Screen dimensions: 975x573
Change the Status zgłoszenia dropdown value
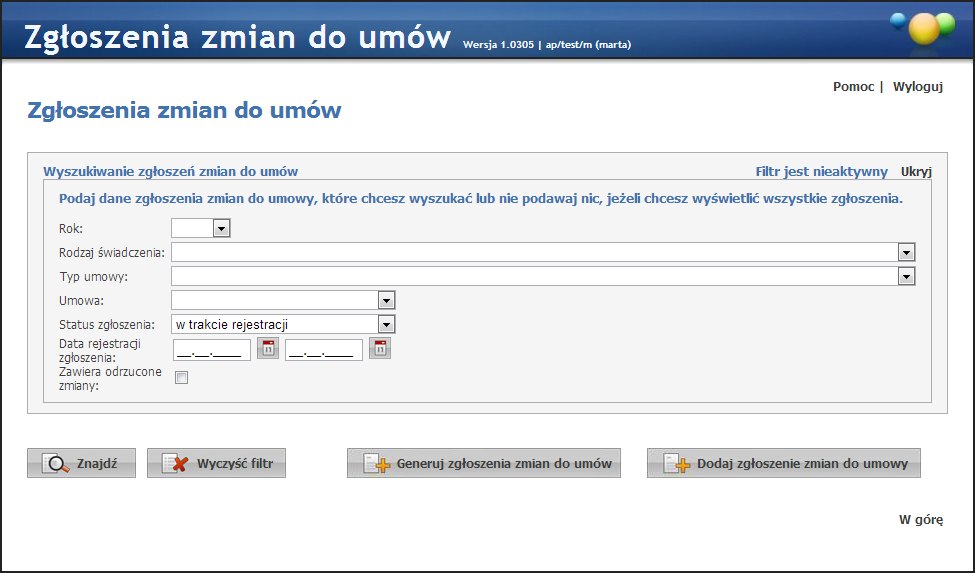pos(386,324)
